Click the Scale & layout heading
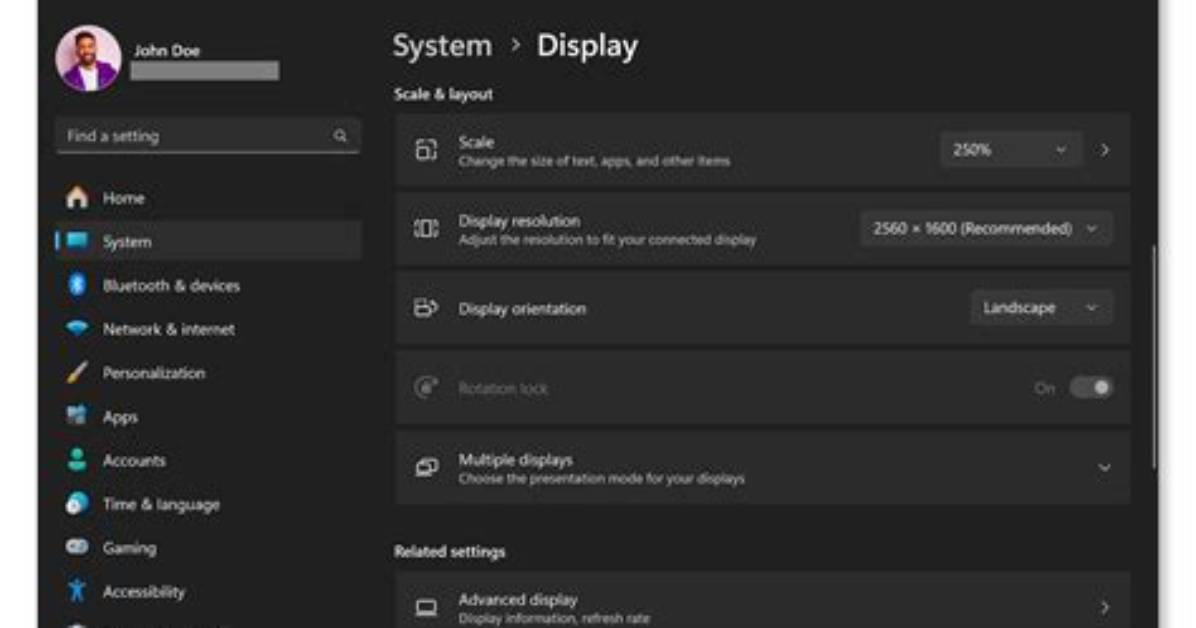 click(x=443, y=95)
